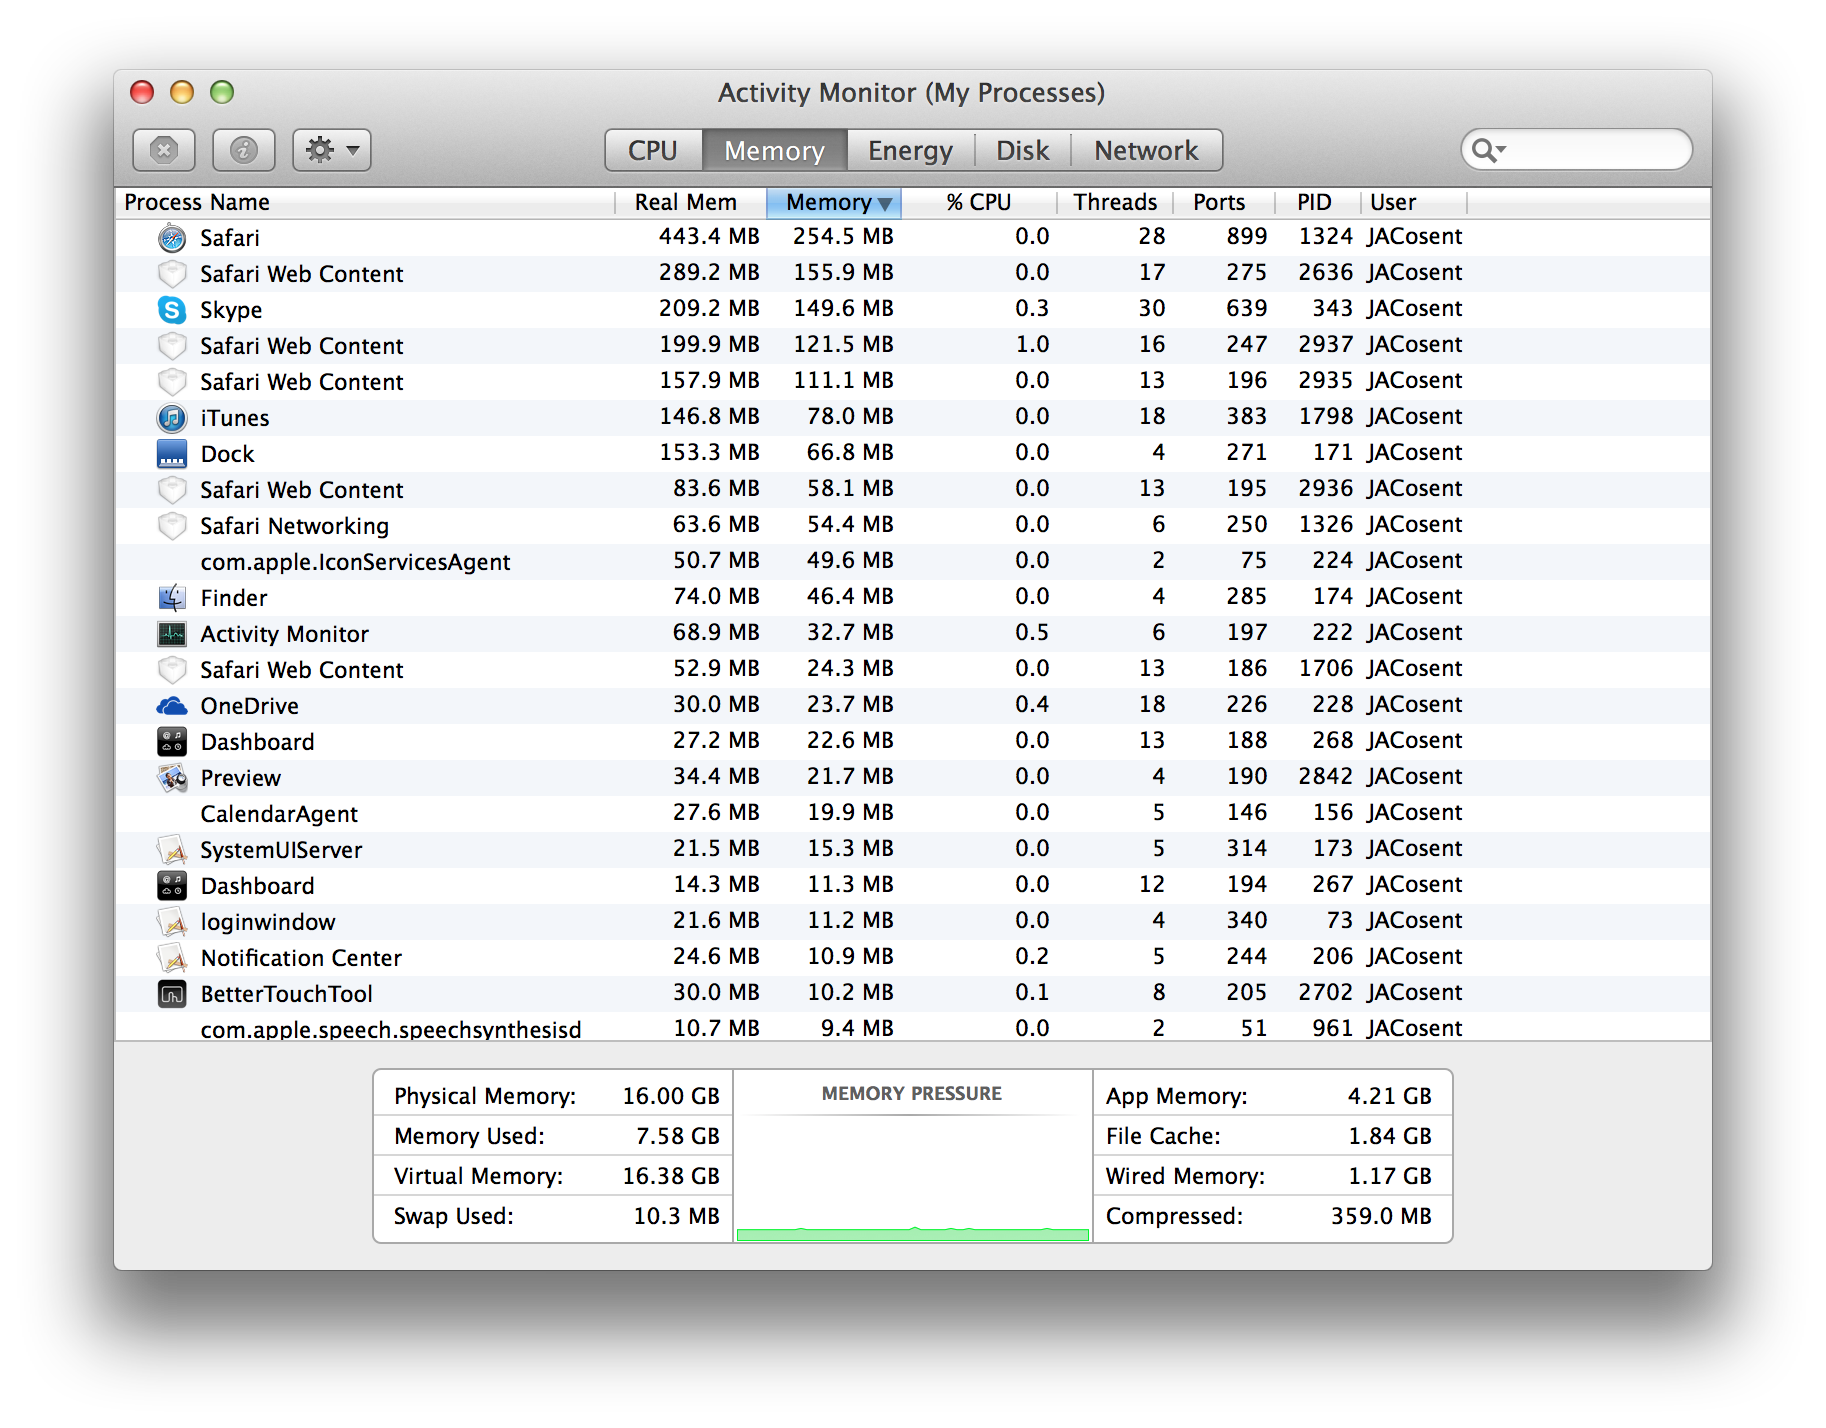The width and height of the screenshot is (1826, 1428).
Task: Switch to the Energy tab
Action: coord(910,150)
